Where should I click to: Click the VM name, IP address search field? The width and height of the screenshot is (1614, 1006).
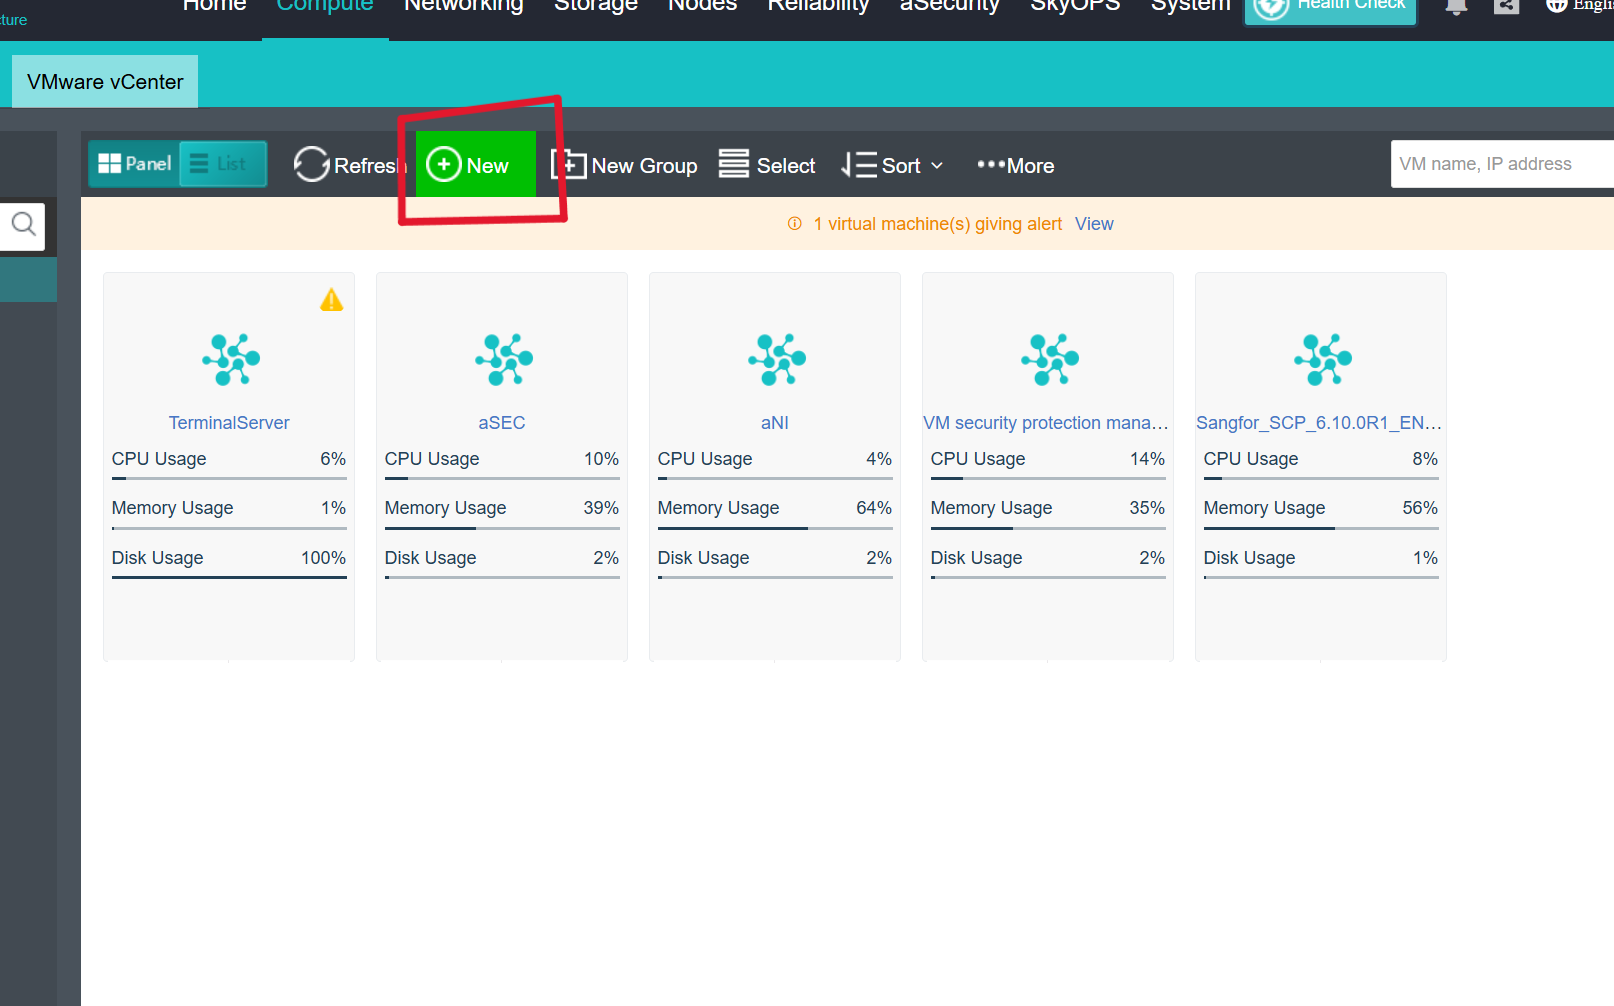1500,163
